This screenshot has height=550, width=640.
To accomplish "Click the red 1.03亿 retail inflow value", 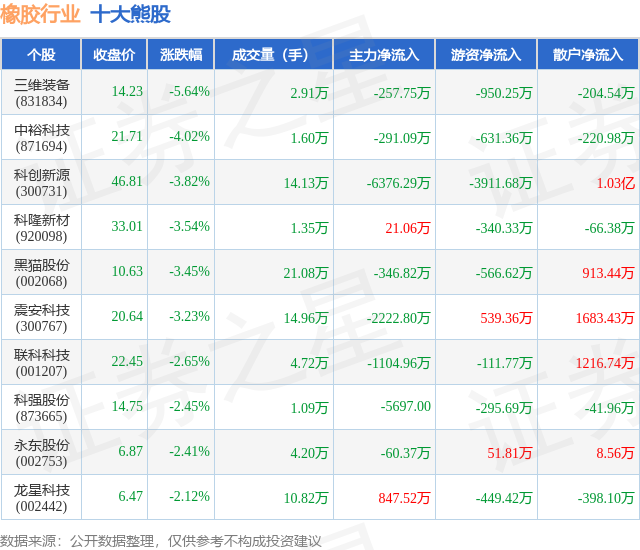I will tap(616, 183).
